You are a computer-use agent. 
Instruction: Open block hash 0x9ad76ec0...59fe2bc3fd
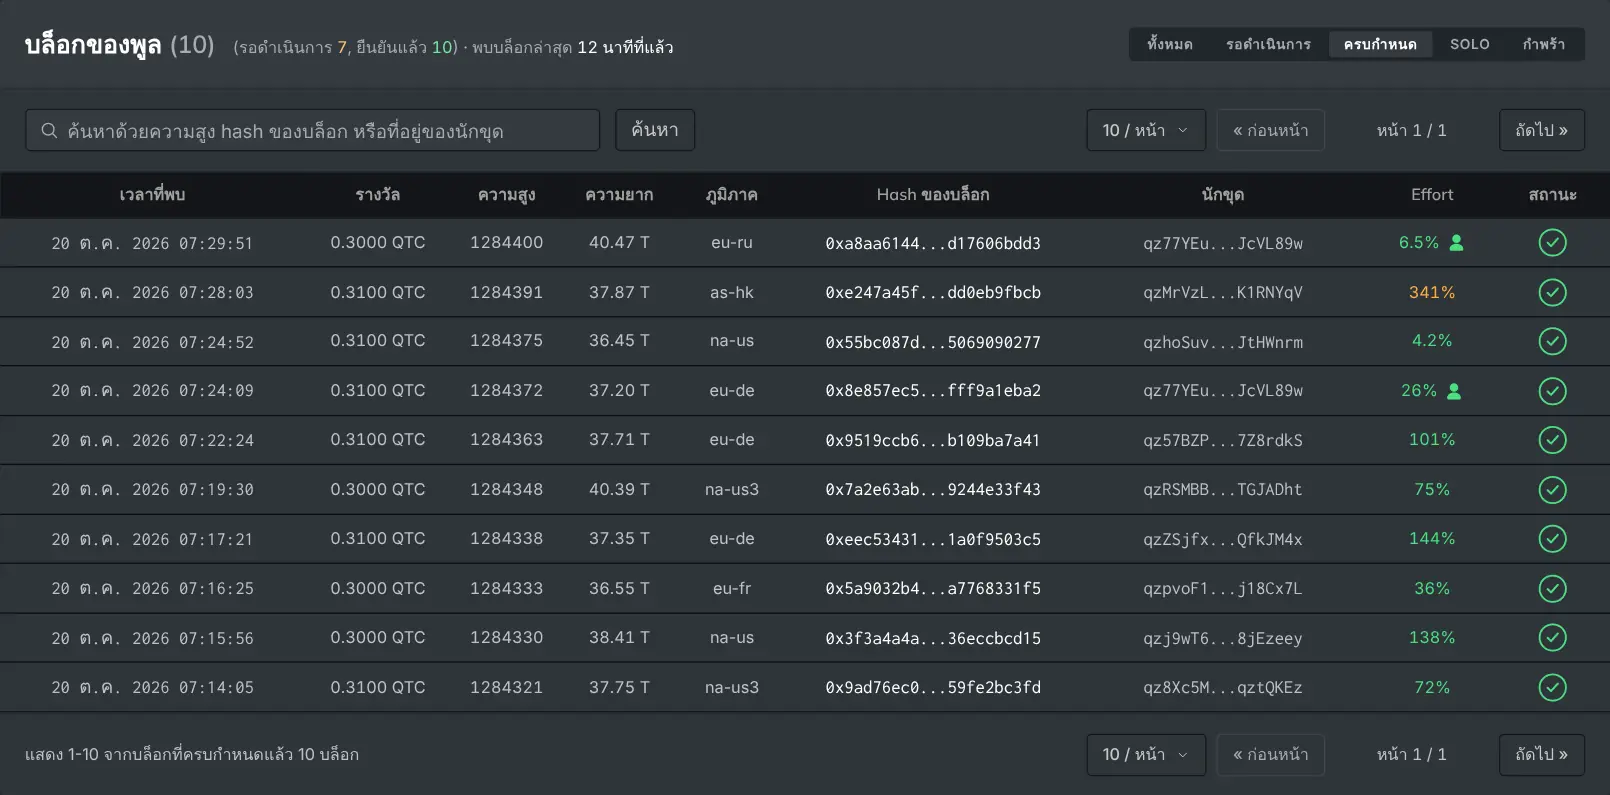coord(933,688)
